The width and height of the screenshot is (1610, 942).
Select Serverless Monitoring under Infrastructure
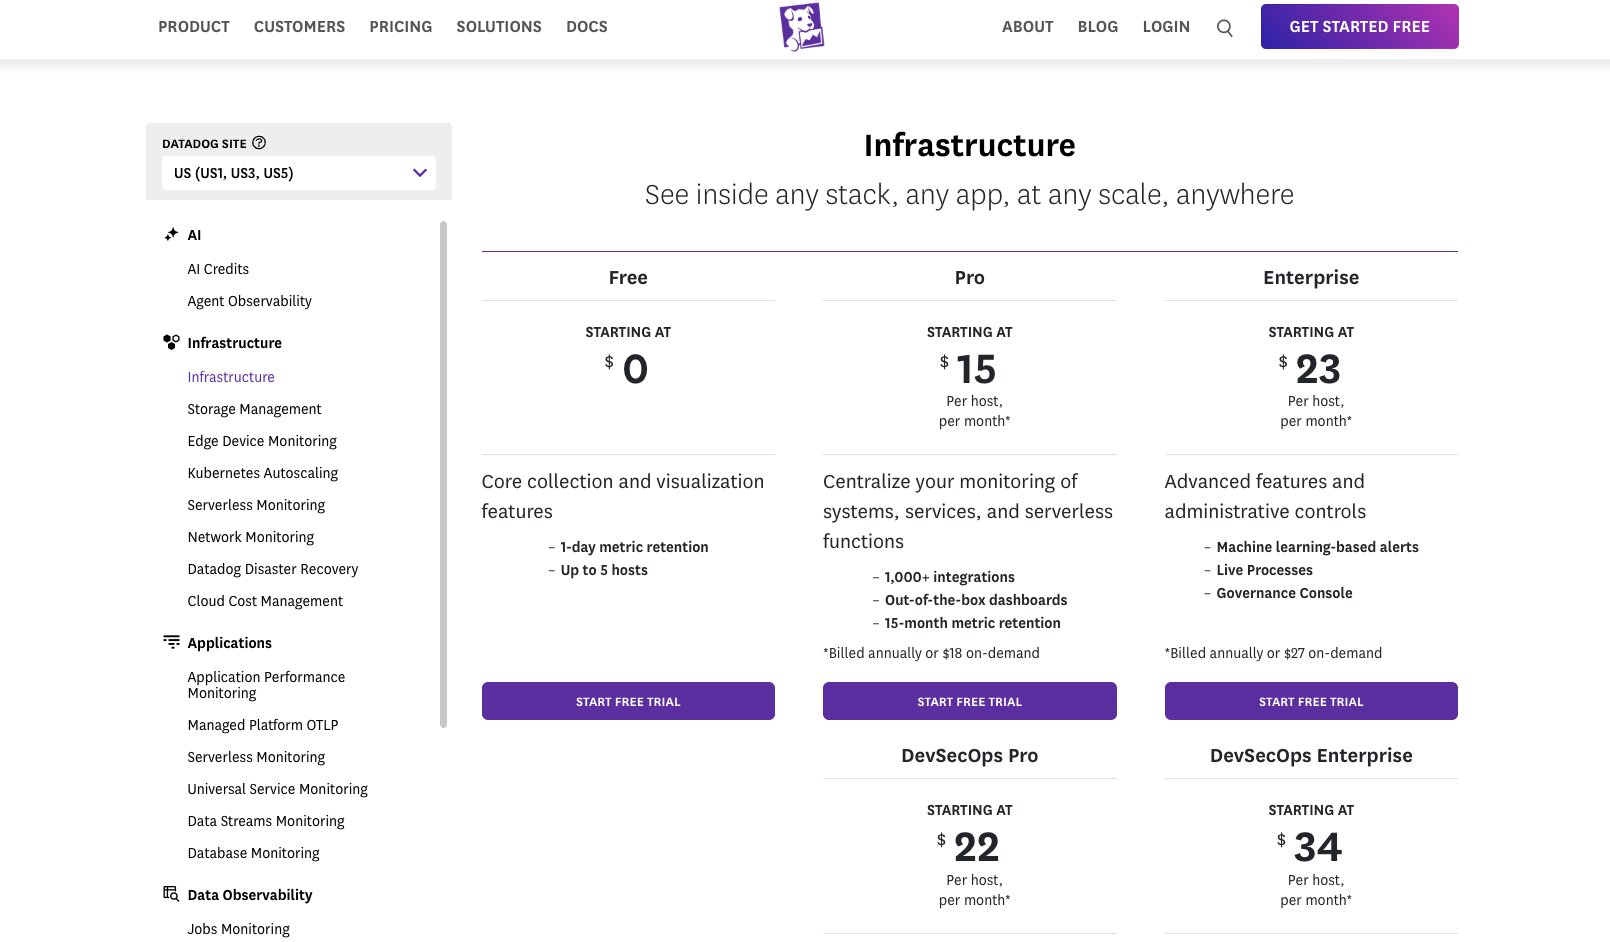tap(256, 505)
